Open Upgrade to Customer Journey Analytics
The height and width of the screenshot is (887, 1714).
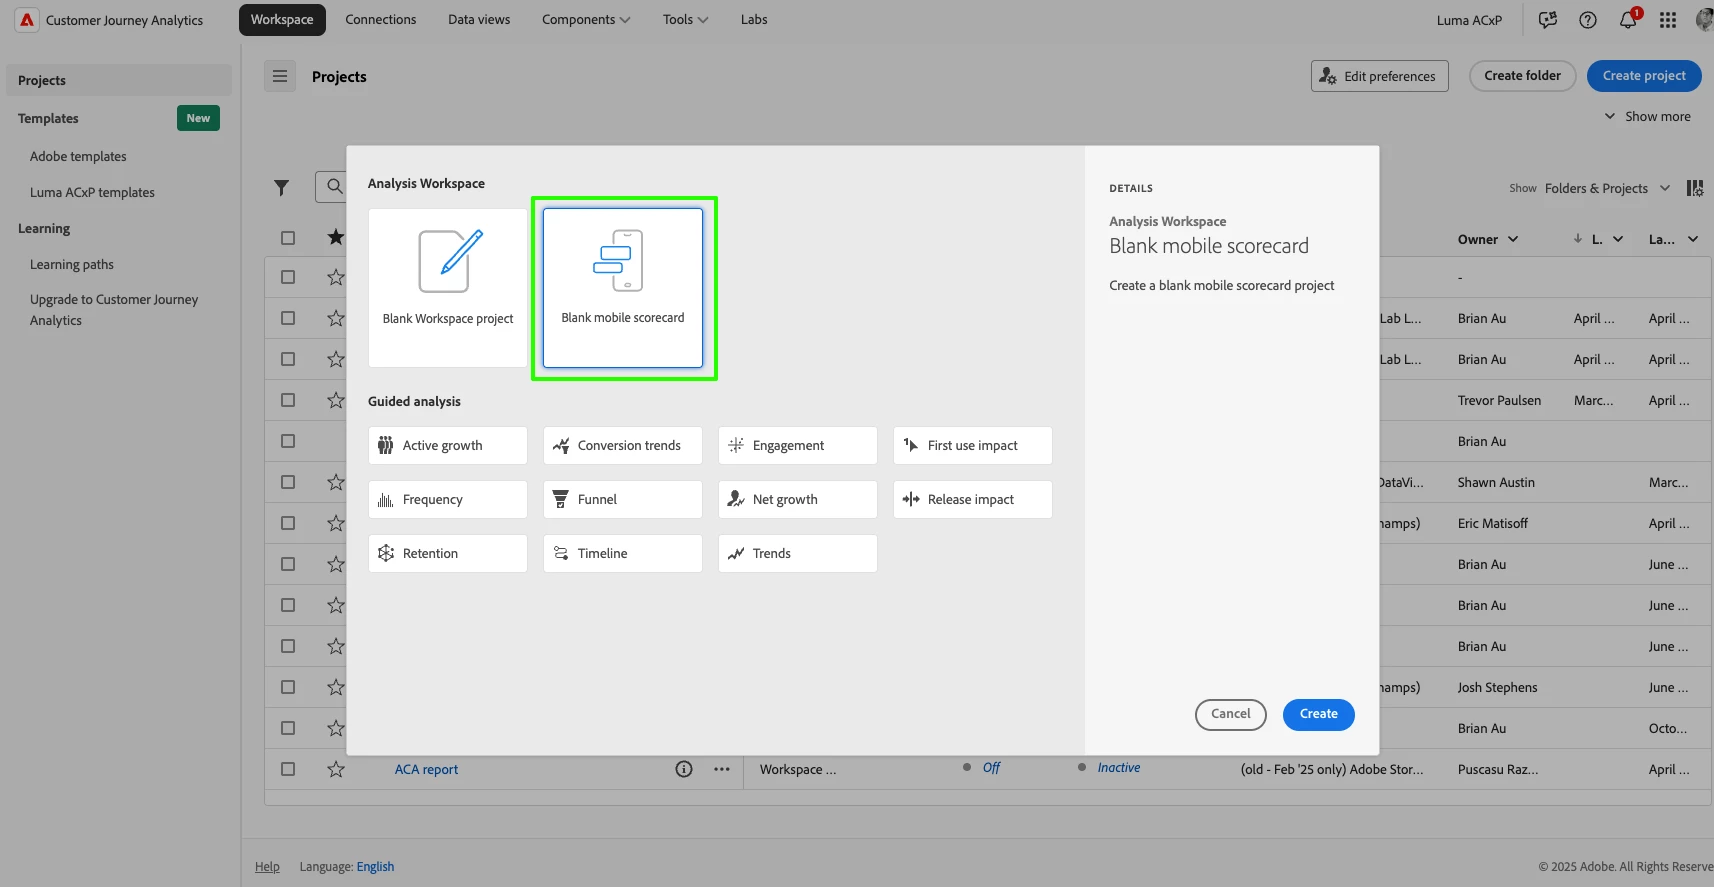pyautogui.click(x=114, y=310)
